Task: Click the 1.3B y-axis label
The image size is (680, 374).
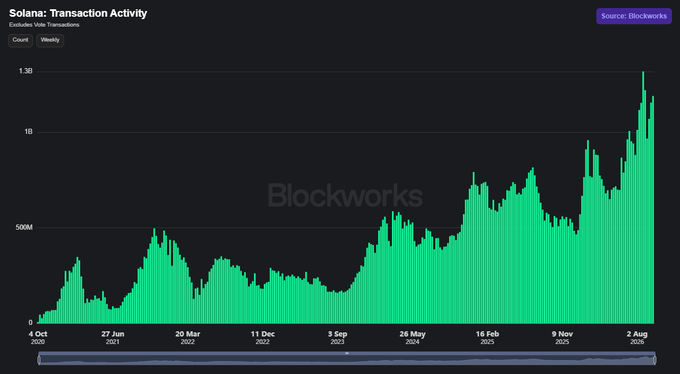Action: (26, 71)
